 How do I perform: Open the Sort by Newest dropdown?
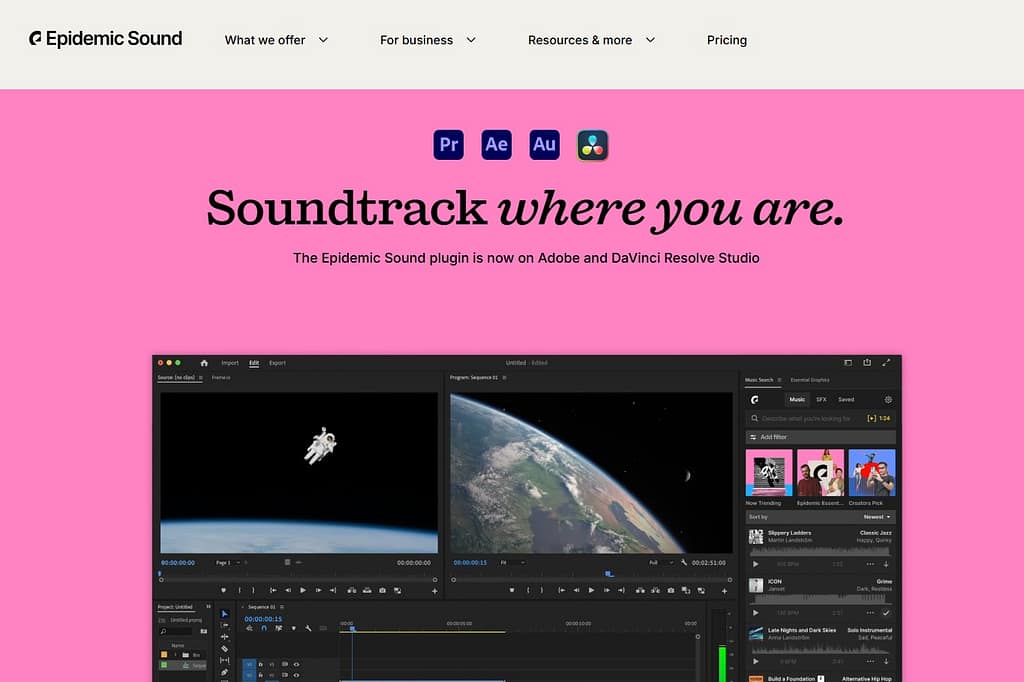click(878, 517)
